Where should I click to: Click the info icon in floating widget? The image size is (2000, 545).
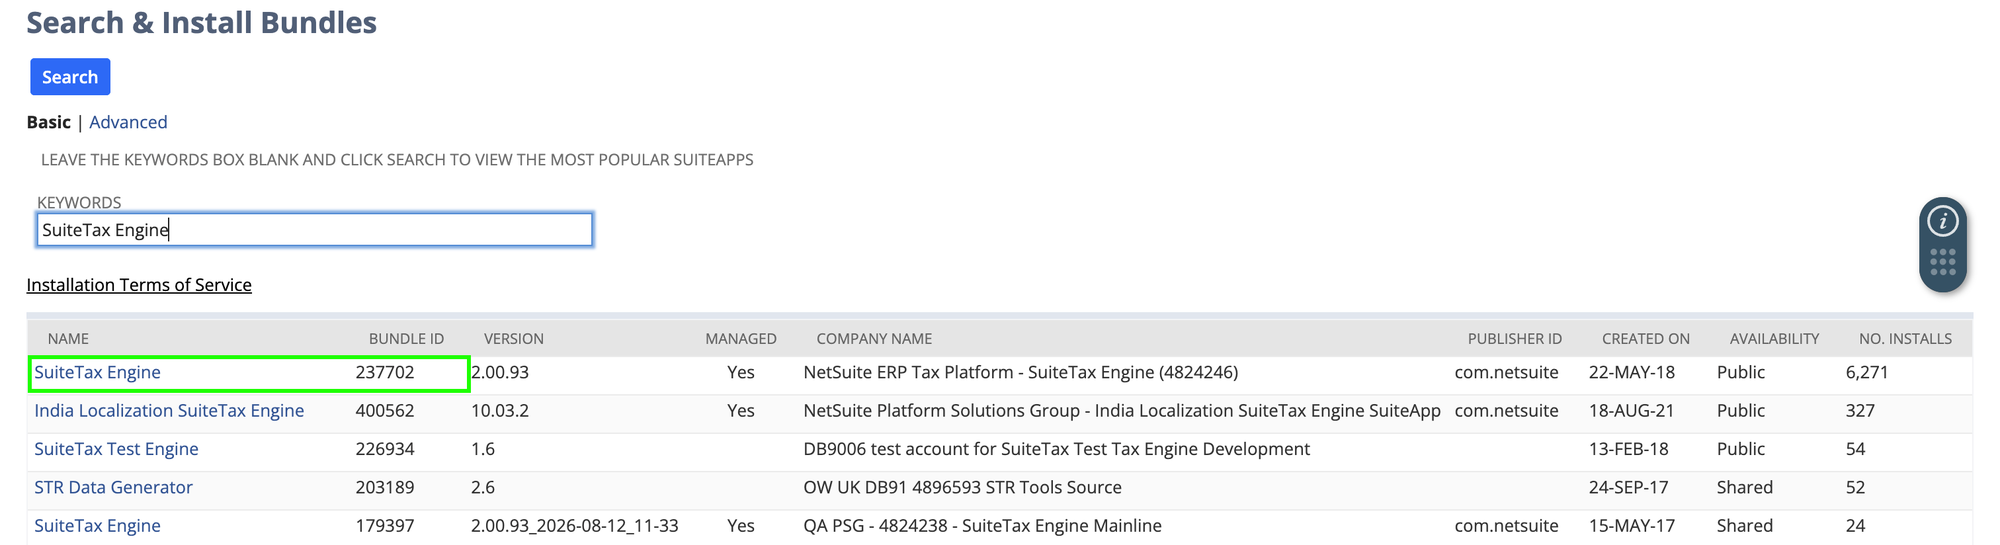click(1943, 221)
